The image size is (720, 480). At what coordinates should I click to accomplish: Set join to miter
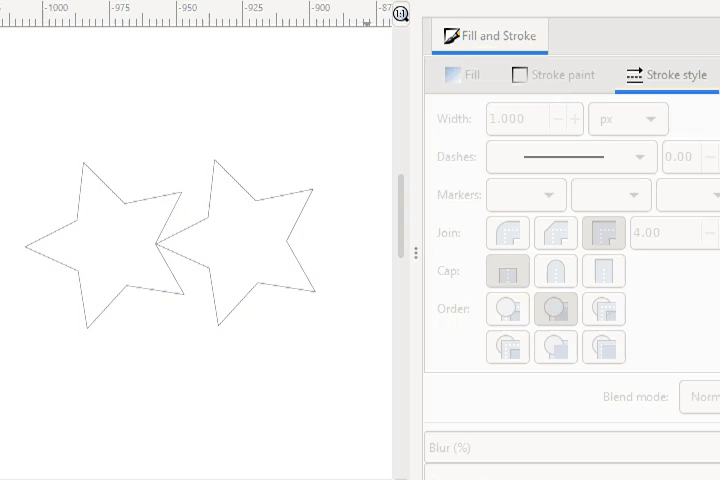603,233
